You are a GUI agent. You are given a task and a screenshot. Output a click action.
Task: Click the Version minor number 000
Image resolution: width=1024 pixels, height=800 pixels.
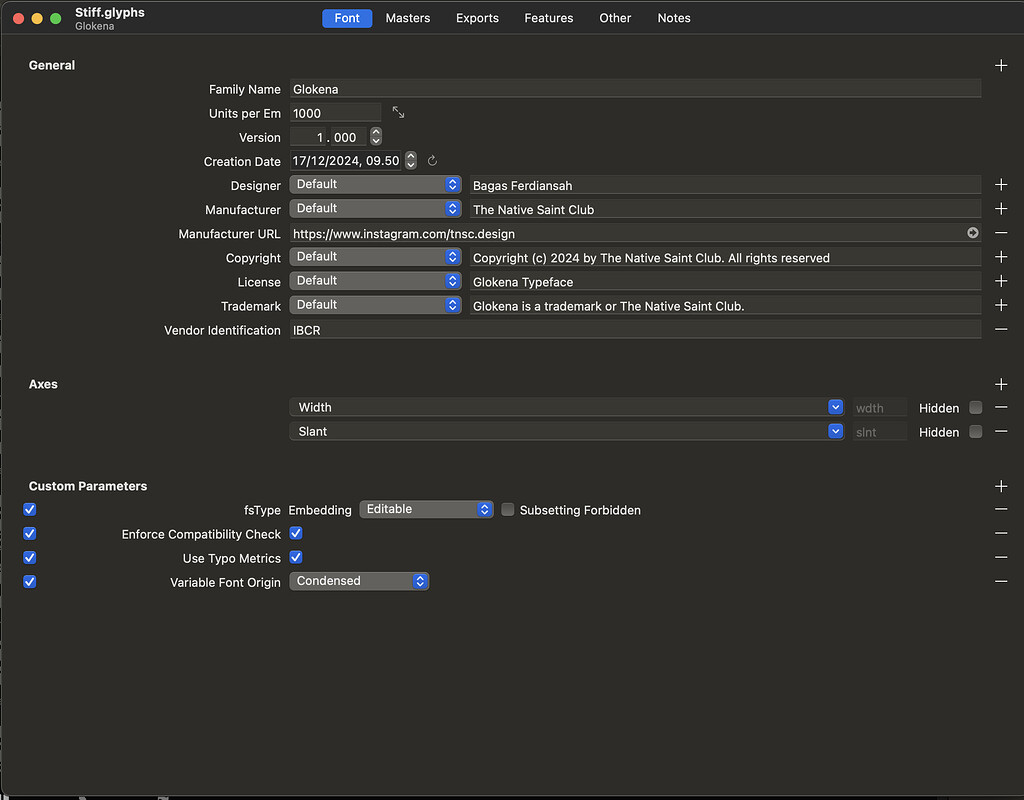(x=347, y=137)
